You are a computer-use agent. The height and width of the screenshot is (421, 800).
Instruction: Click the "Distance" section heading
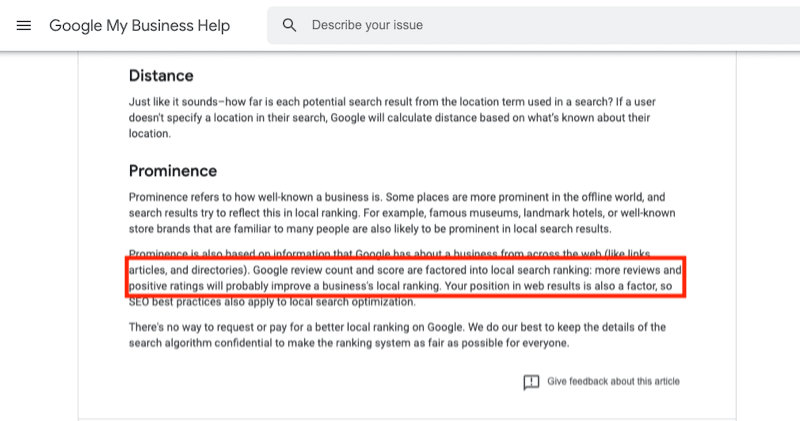point(161,76)
